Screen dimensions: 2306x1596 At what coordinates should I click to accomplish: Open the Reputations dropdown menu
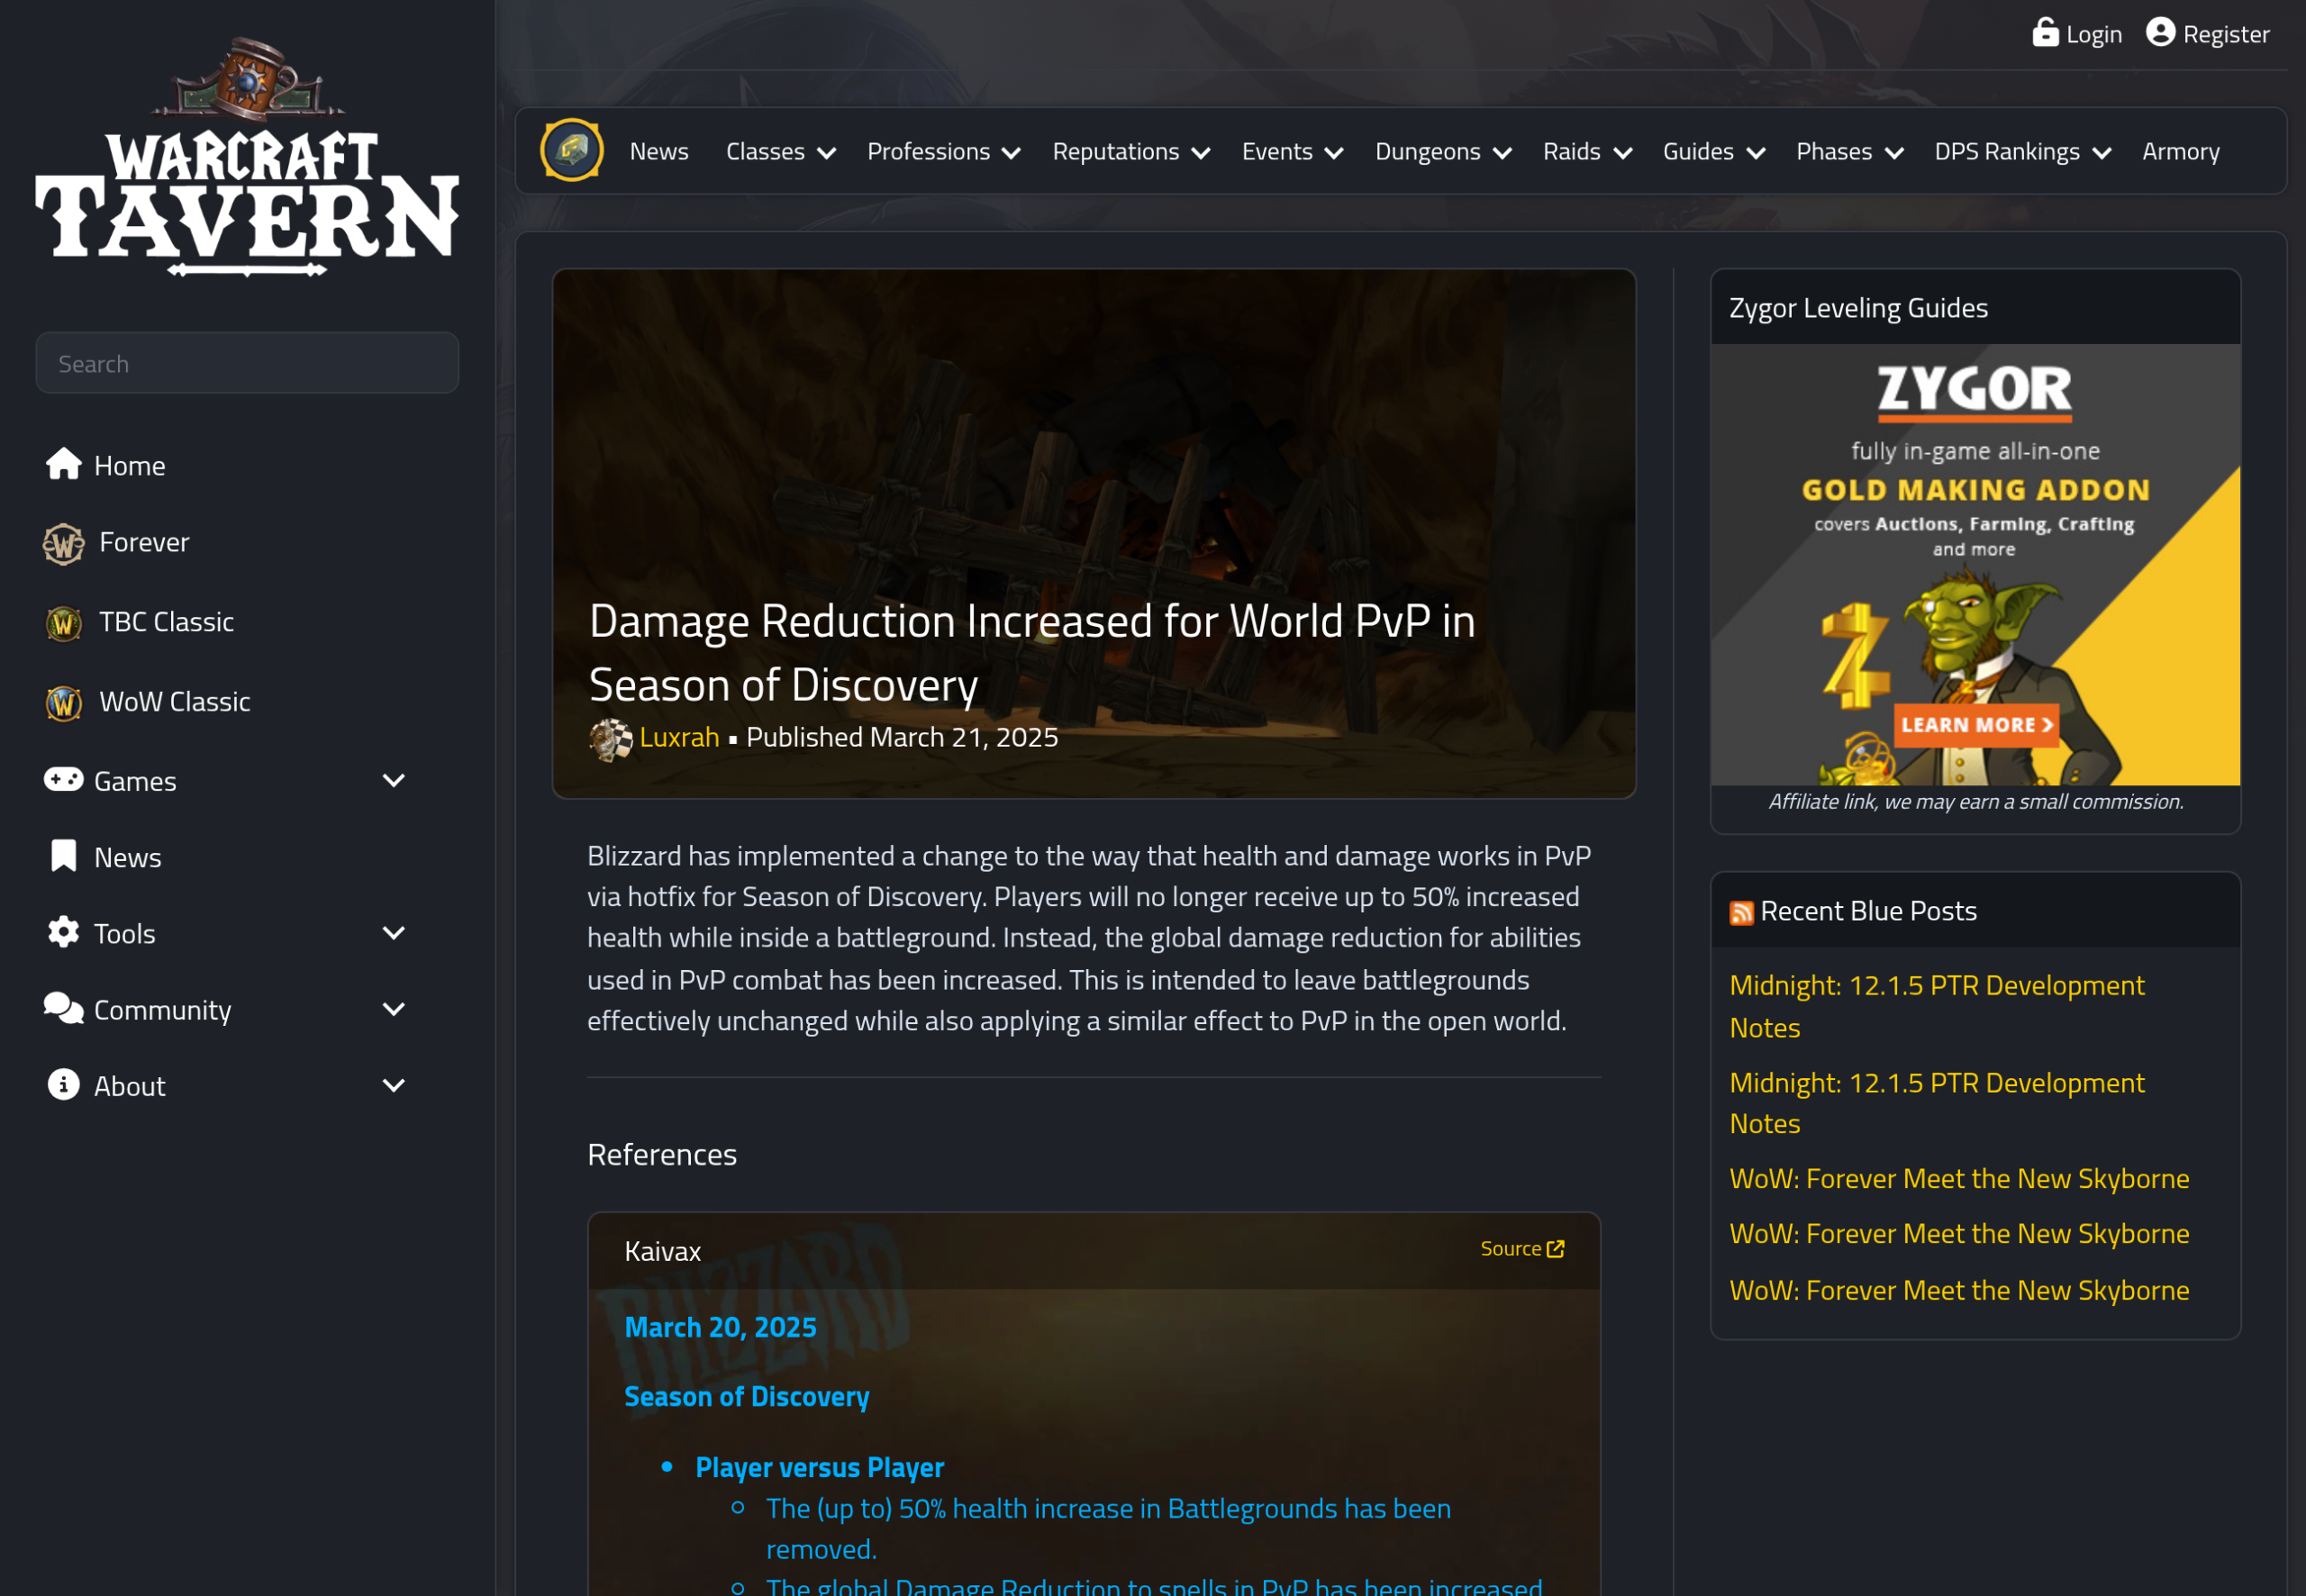(1131, 151)
